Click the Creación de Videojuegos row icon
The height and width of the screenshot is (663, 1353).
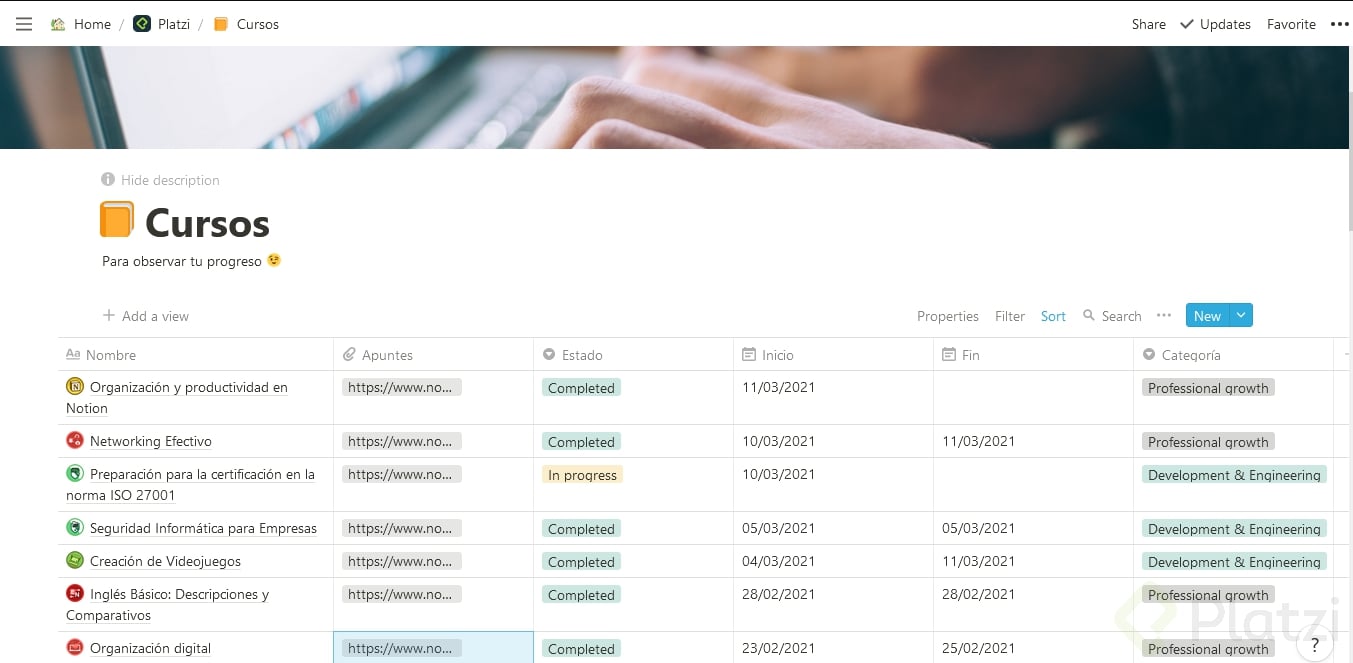click(x=75, y=561)
